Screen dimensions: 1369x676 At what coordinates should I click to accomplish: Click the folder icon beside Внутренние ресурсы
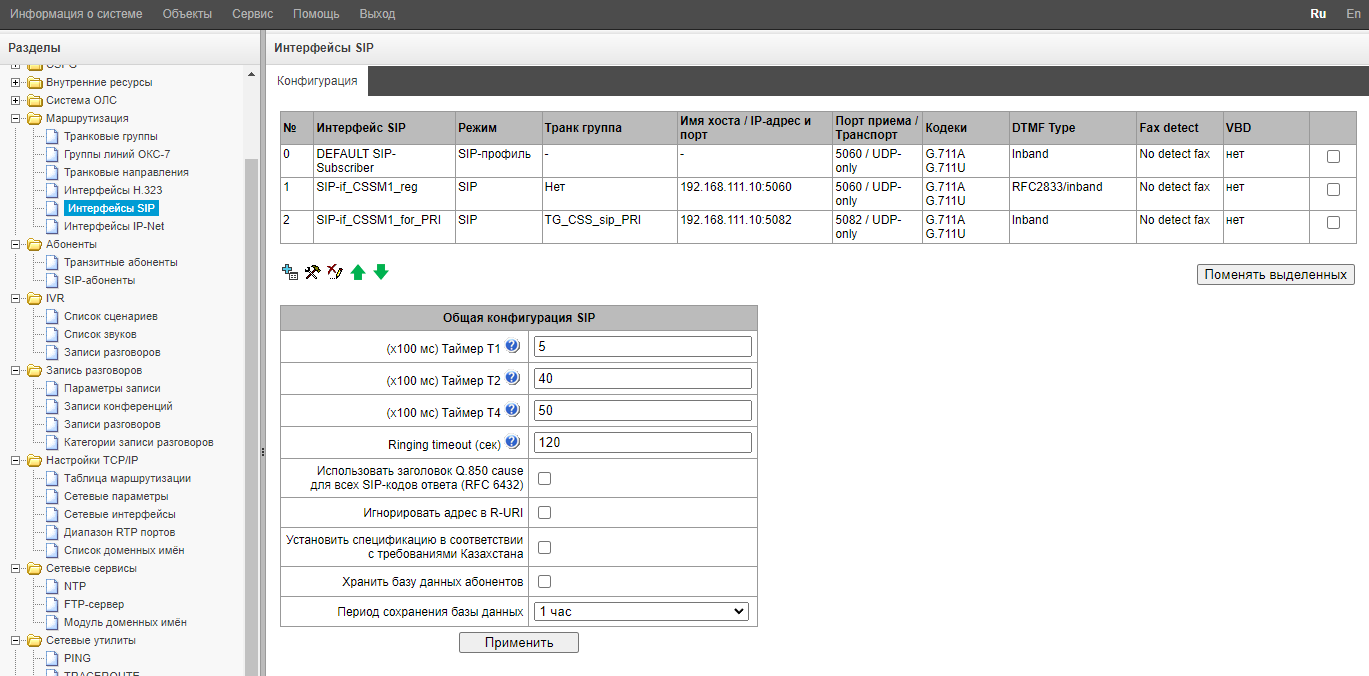(x=35, y=82)
